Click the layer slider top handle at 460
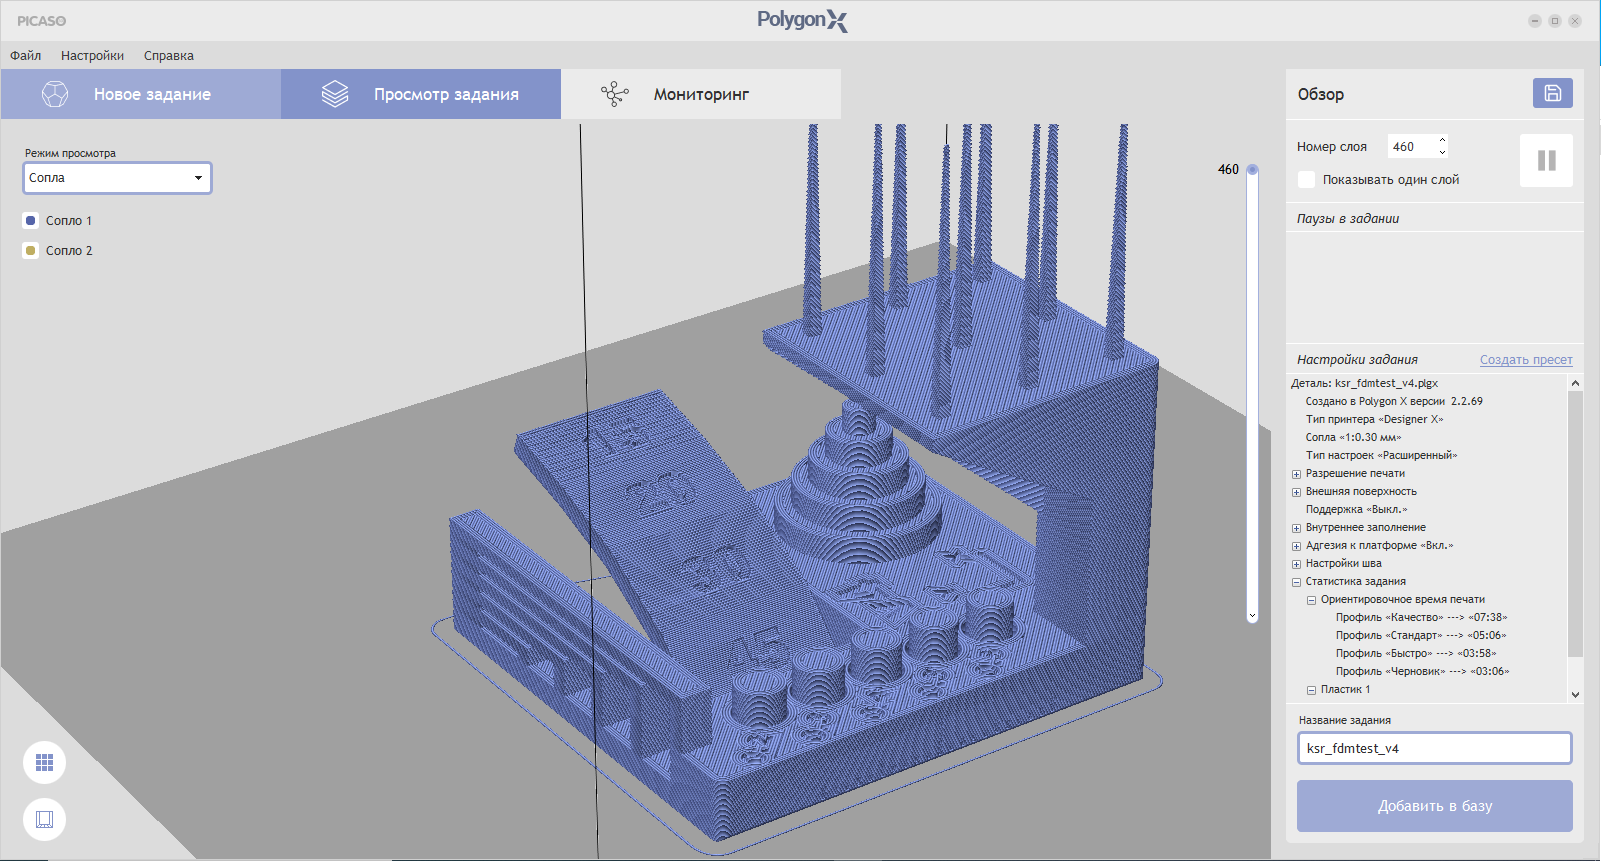Screen dimensions: 1601x861 pyautogui.click(x=1252, y=170)
